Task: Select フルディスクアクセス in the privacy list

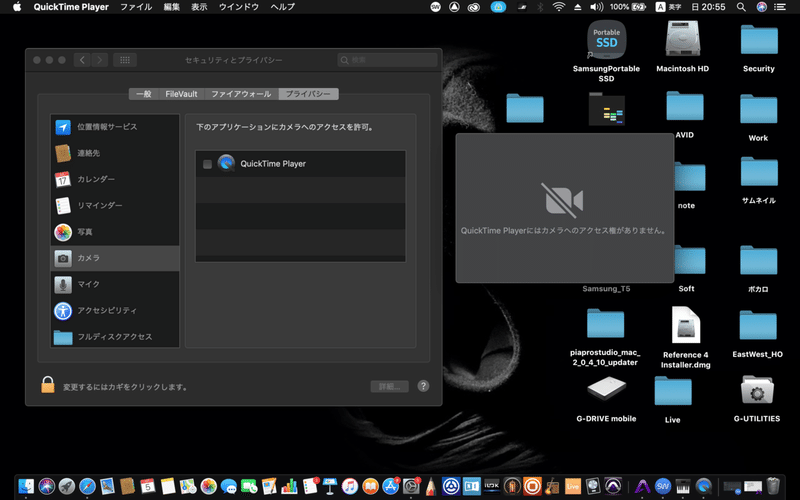Action: [115, 336]
